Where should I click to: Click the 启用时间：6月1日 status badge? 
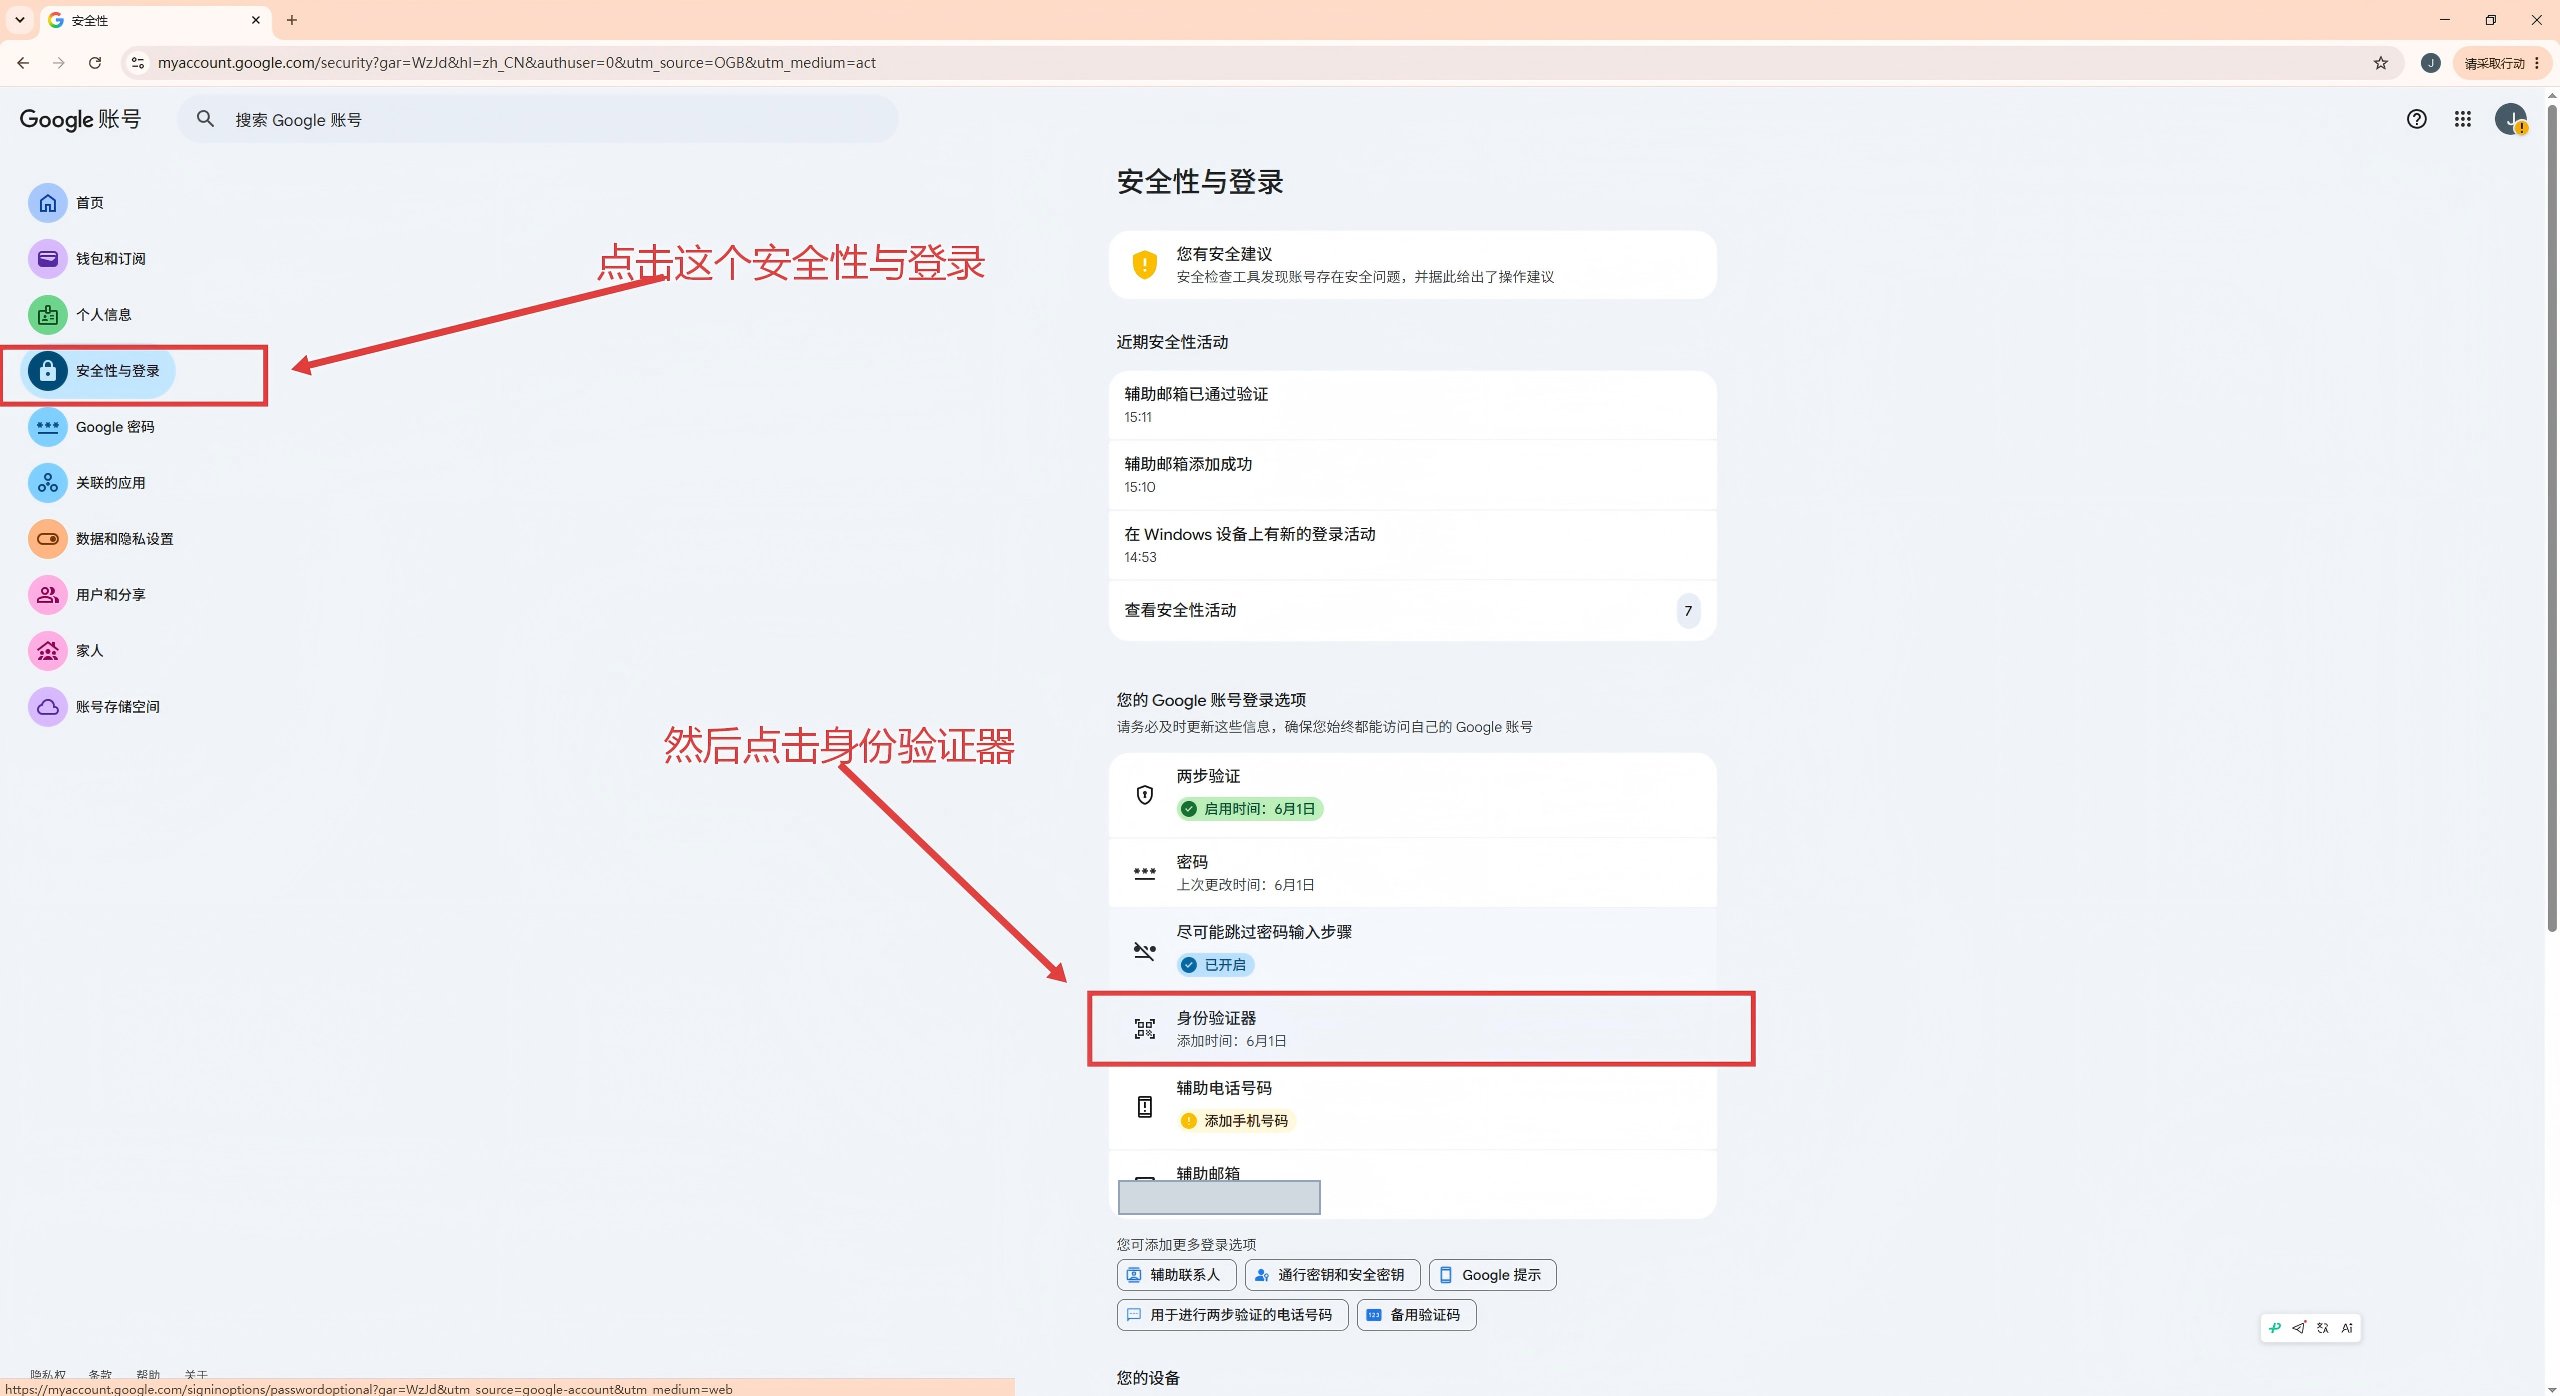point(1250,809)
